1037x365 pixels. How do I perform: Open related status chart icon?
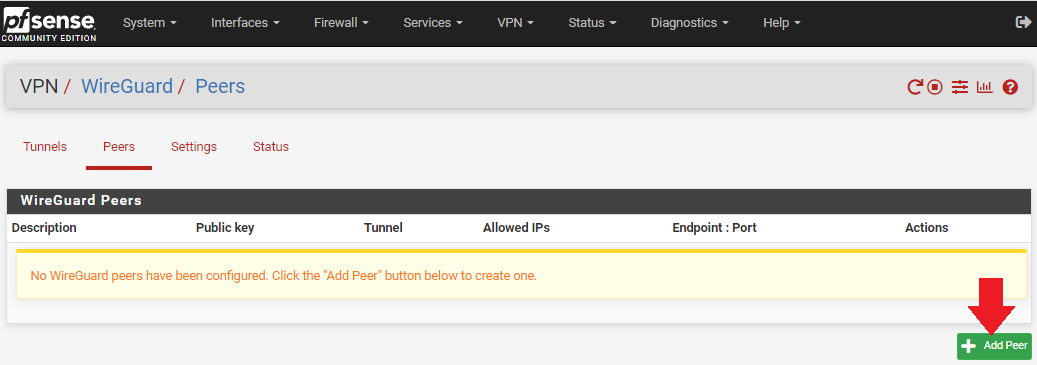(x=985, y=87)
